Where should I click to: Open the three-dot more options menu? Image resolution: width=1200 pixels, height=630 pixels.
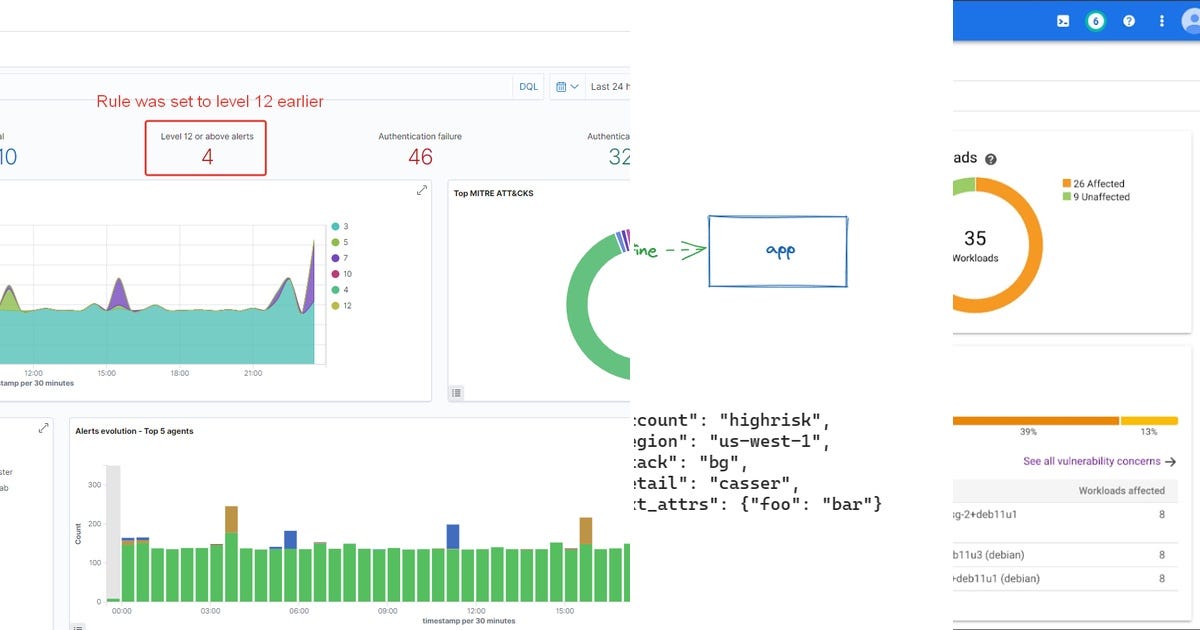coord(1161,20)
